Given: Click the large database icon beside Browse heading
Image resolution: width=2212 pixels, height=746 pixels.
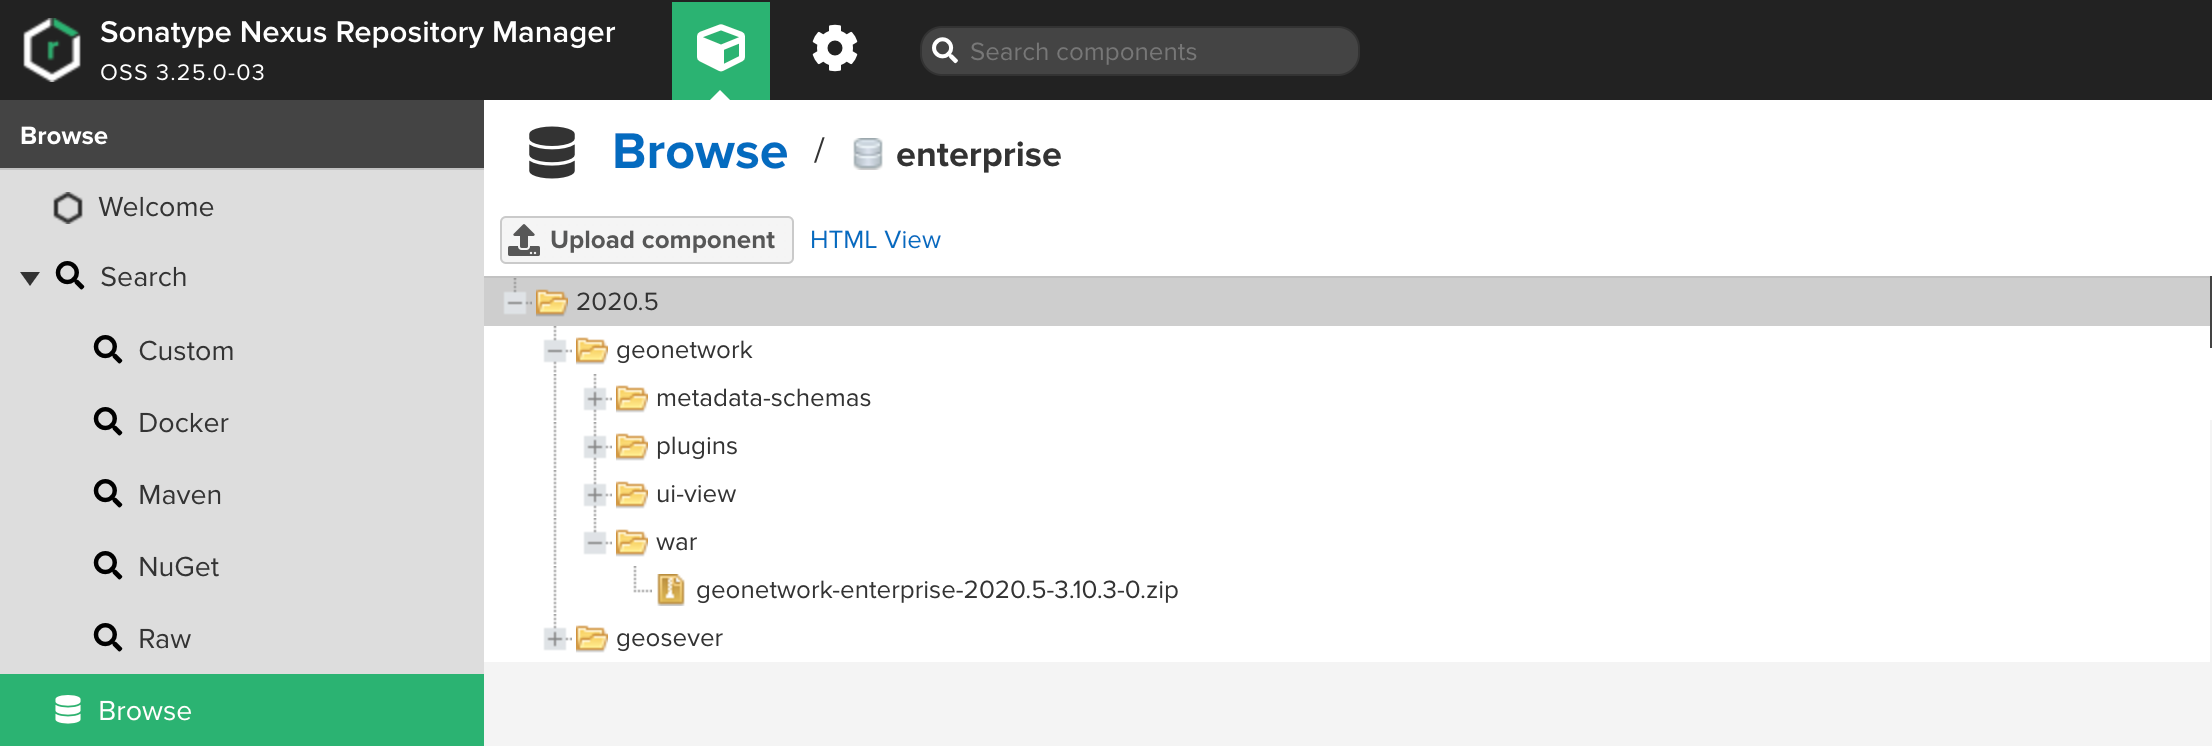Looking at the screenshot, I should coord(552,152).
